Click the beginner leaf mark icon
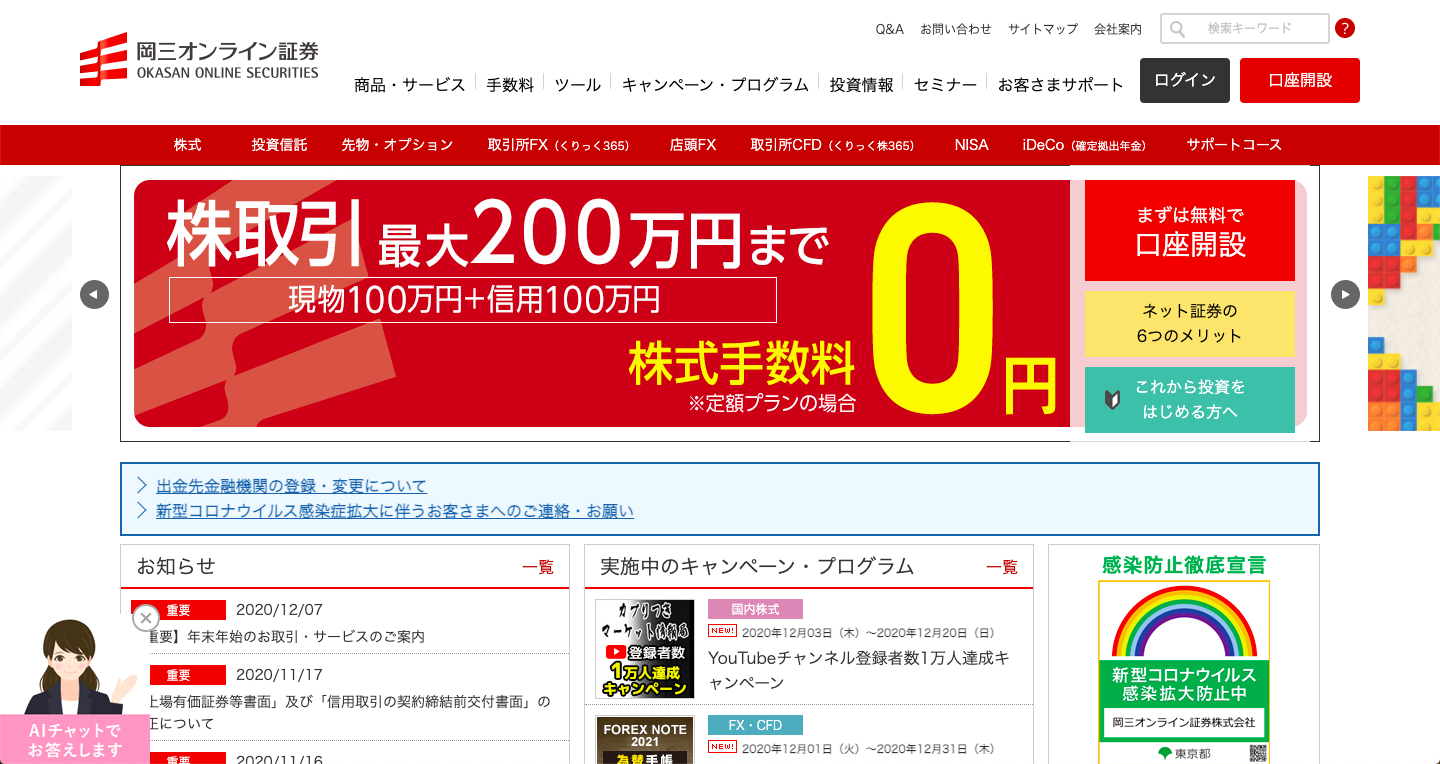The height and width of the screenshot is (764, 1440). coord(1111,400)
